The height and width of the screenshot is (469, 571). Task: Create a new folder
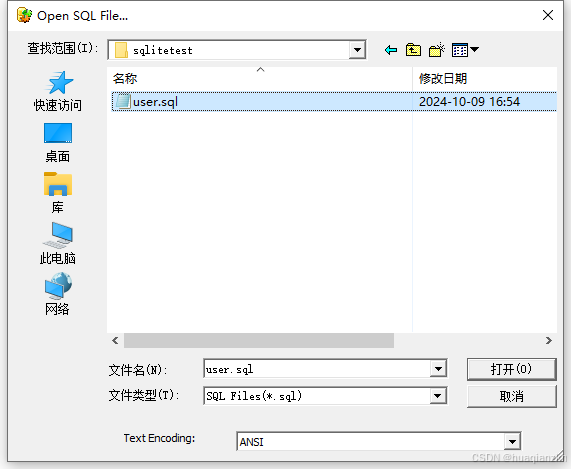[x=437, y=50]
